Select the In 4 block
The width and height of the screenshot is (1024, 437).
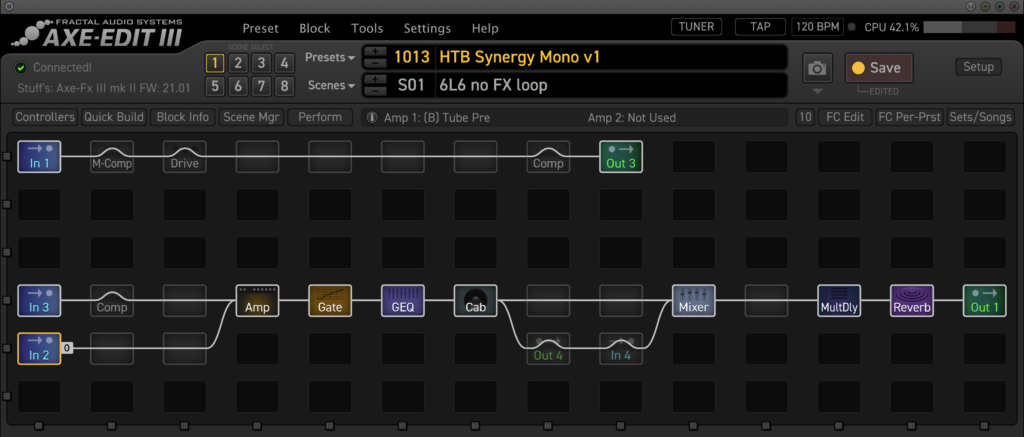click(x=621, y=348)
